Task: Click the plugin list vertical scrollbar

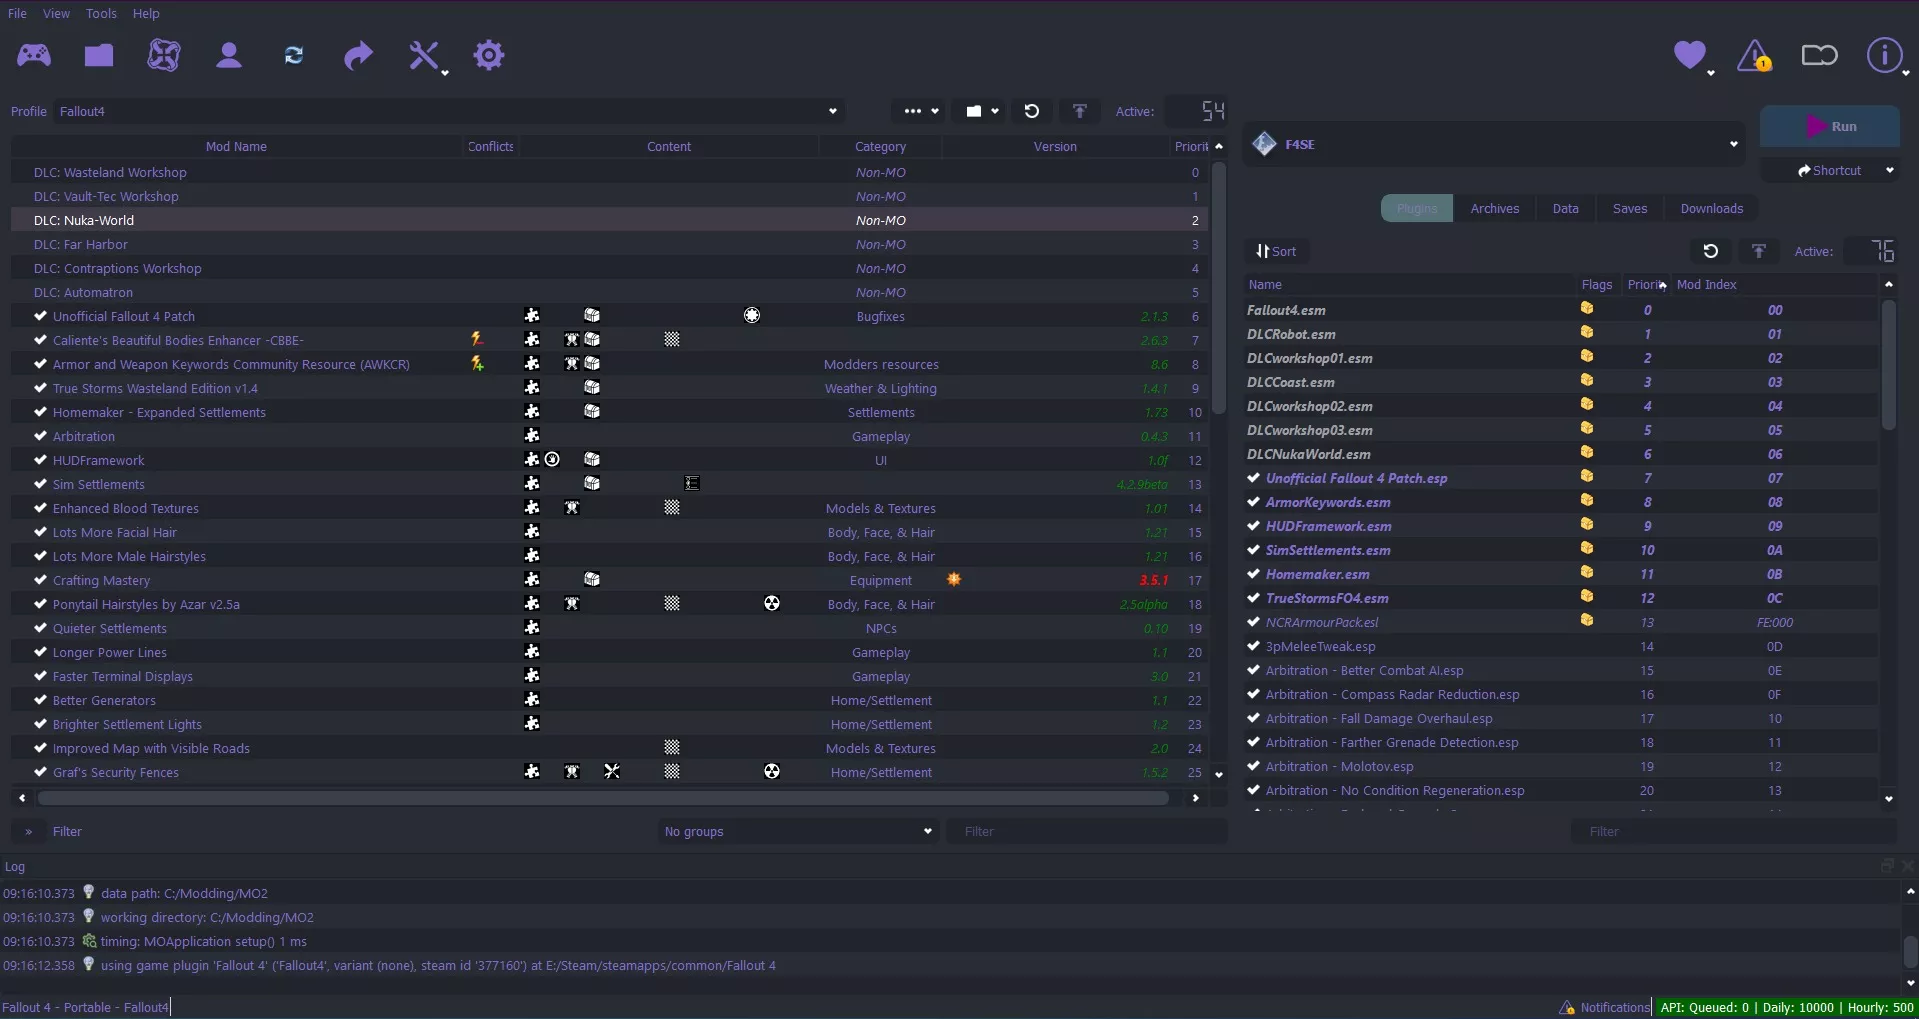Action: [1888, 365]
